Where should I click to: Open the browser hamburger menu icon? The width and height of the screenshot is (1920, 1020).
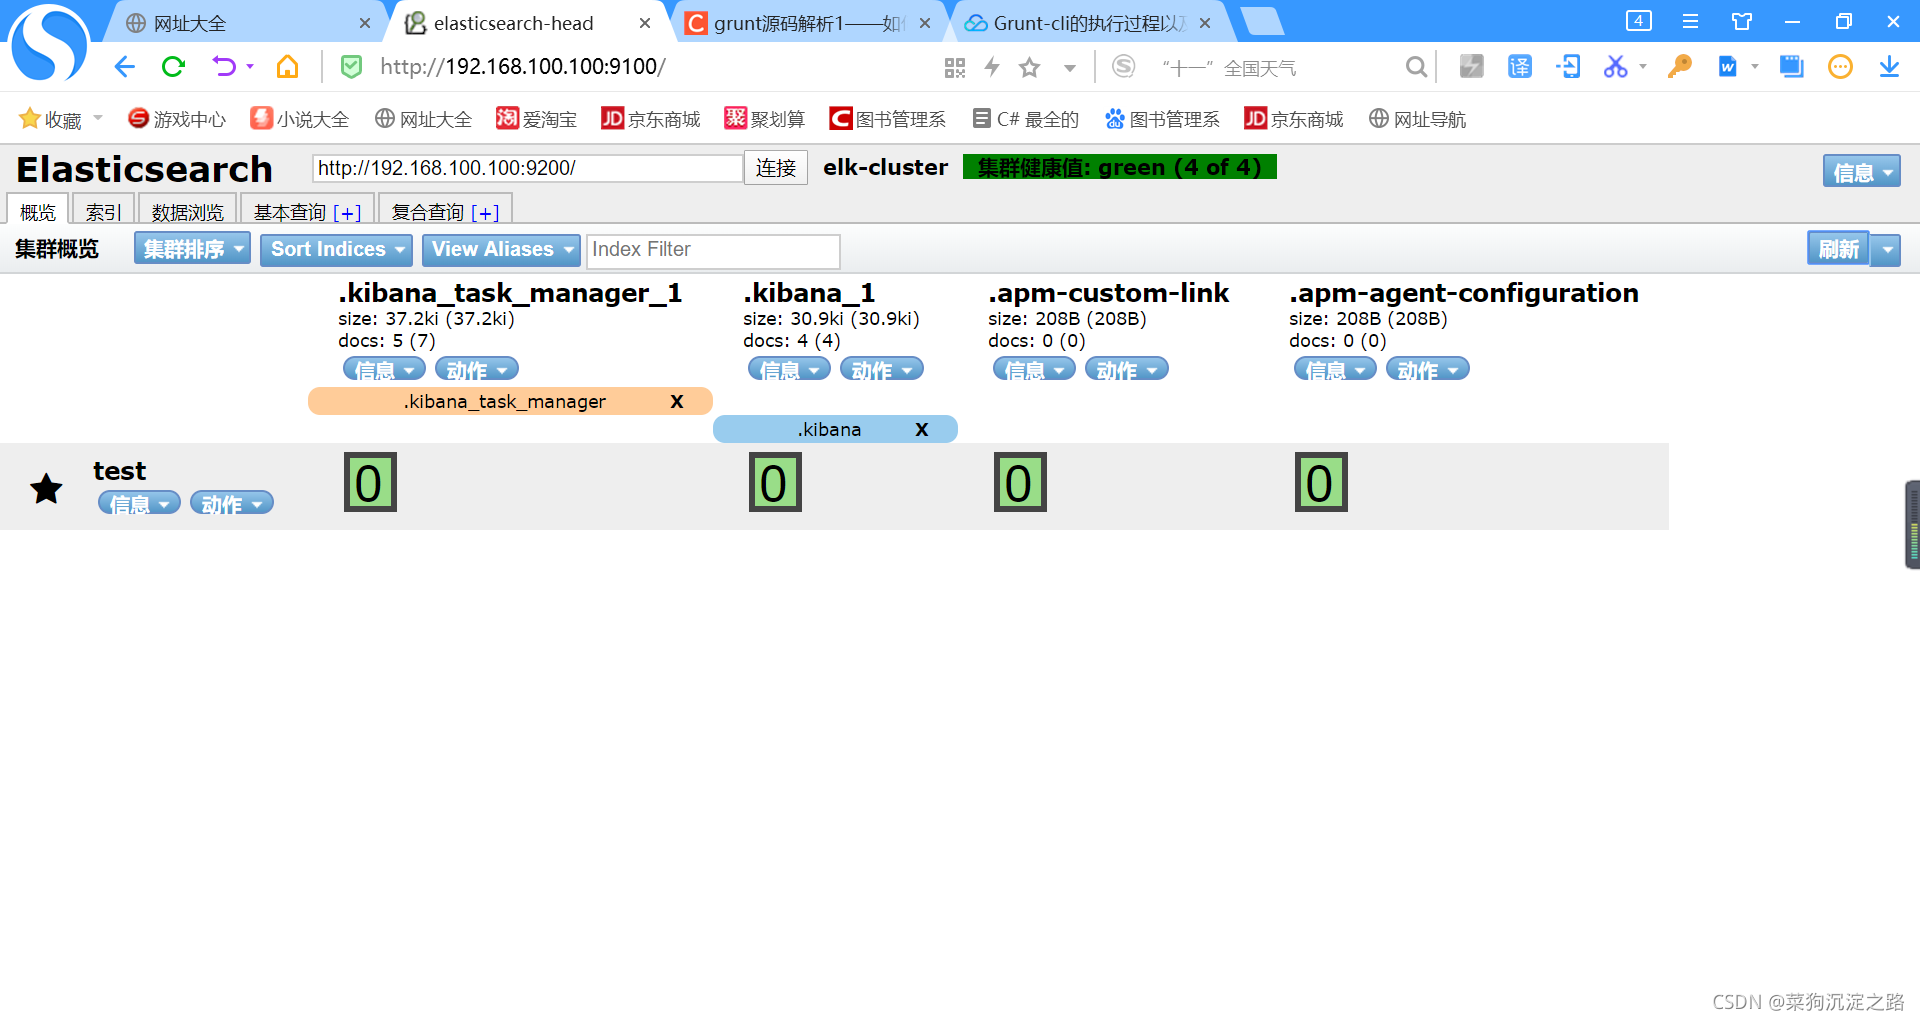click(1690, 21)
